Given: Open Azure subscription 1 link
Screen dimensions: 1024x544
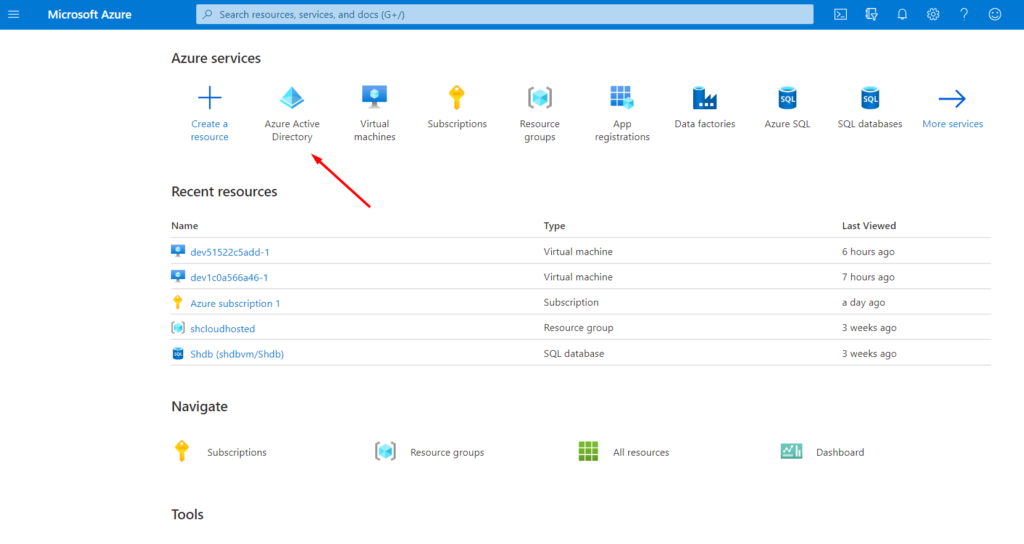Looking at the screenshot, I should (x=235, y=303).
